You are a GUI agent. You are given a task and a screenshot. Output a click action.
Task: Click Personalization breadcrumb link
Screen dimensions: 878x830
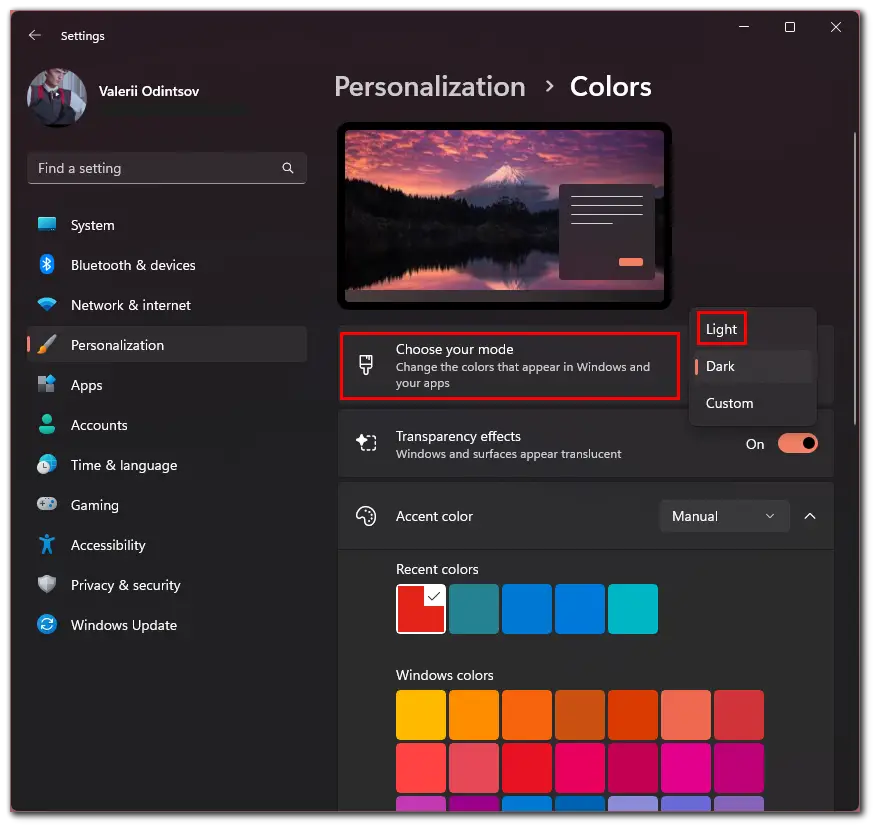click(430, 87)
